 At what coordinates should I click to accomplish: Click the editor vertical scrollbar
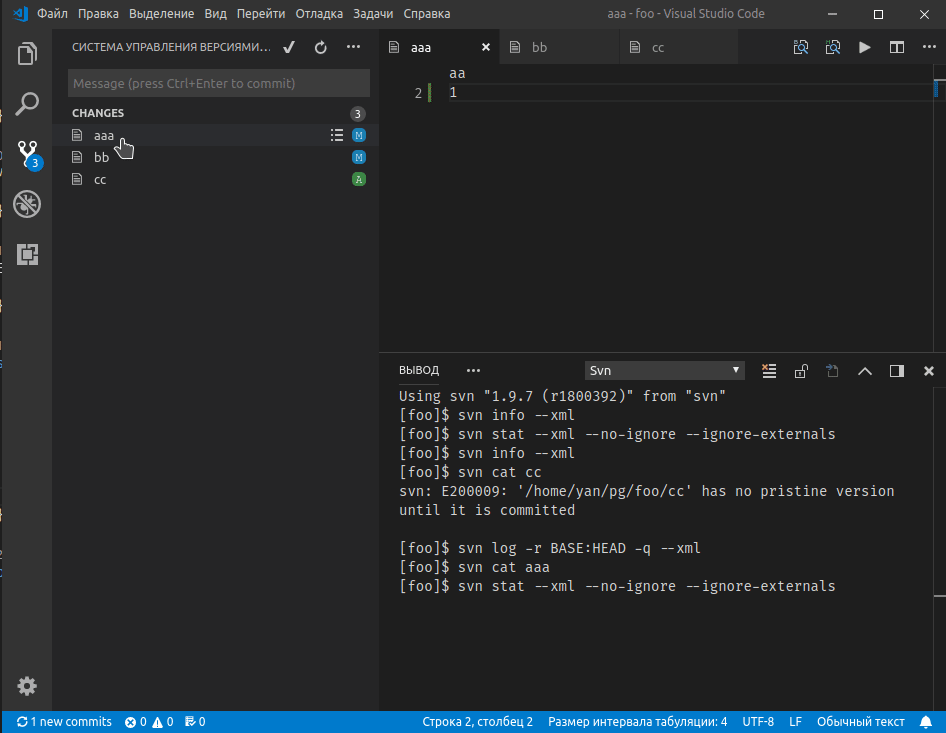click(939, 208)
